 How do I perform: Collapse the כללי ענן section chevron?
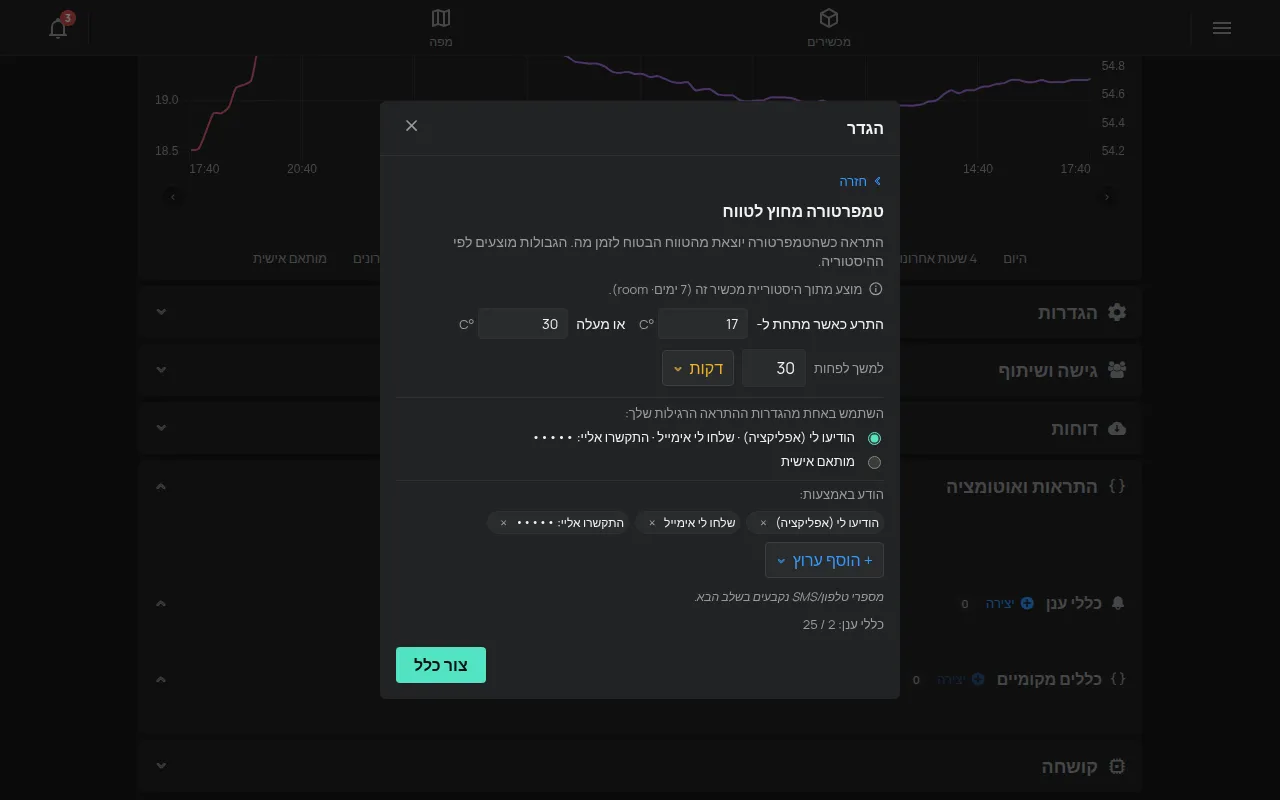tap(161, 603)
